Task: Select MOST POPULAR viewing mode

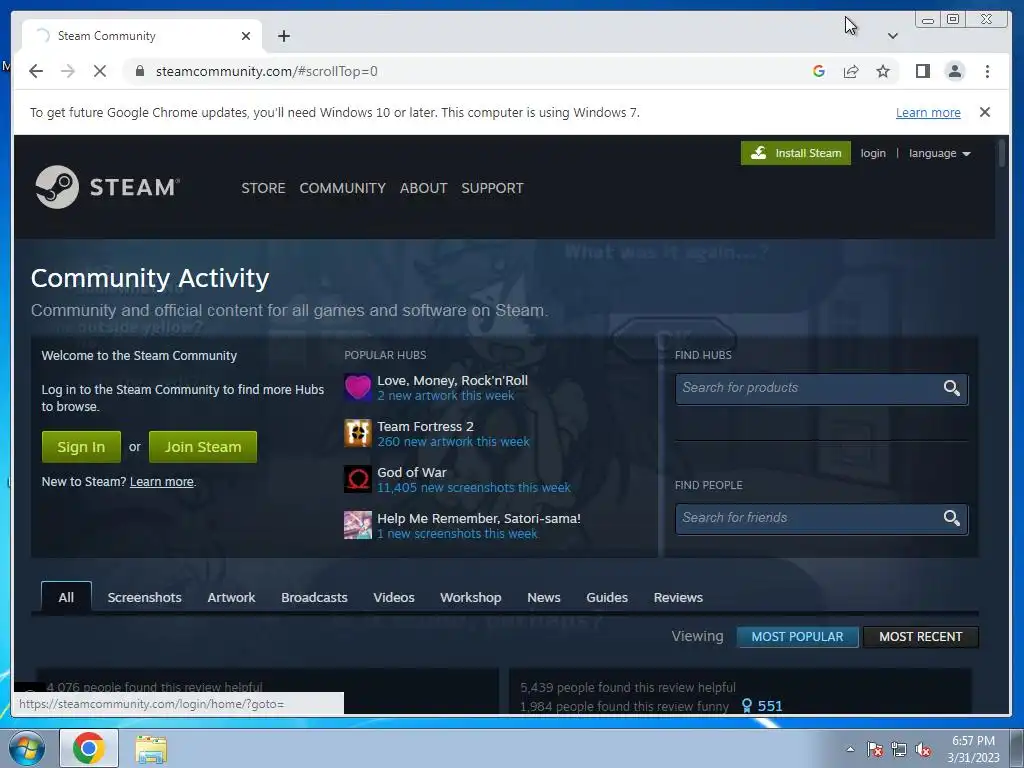Action: pos(797,637)
